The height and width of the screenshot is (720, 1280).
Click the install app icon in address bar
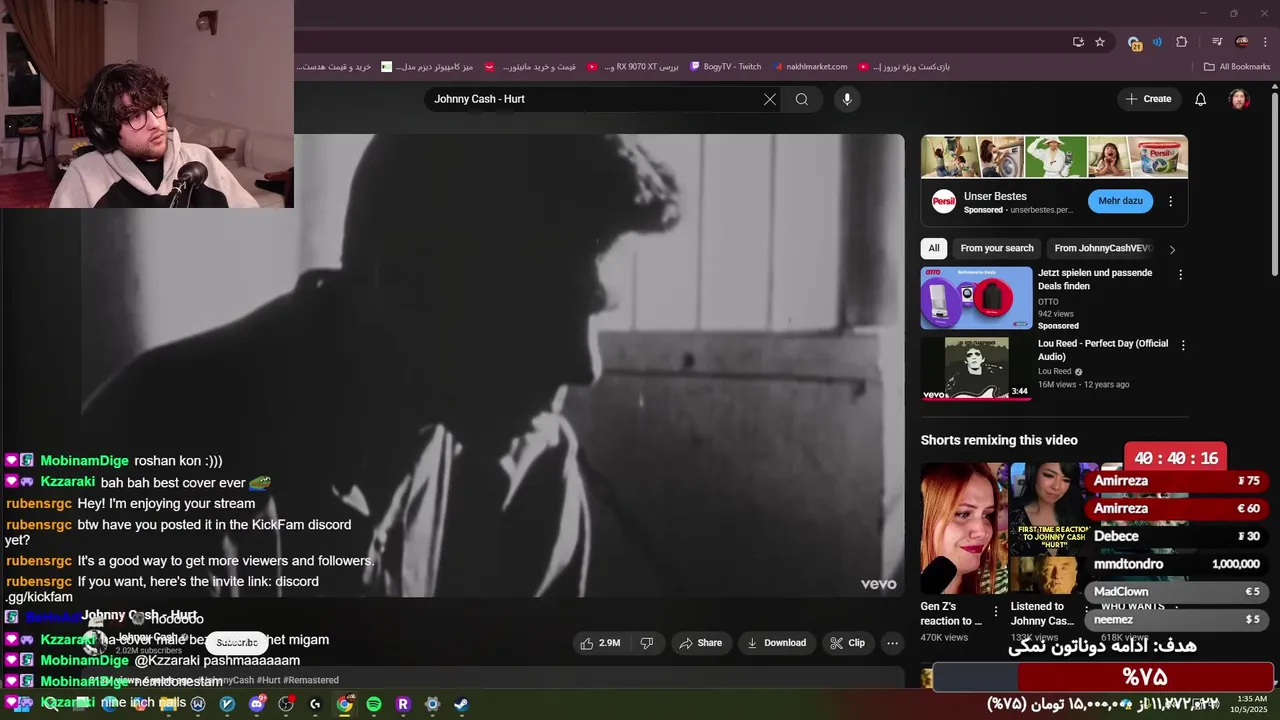pos(1078,42)
